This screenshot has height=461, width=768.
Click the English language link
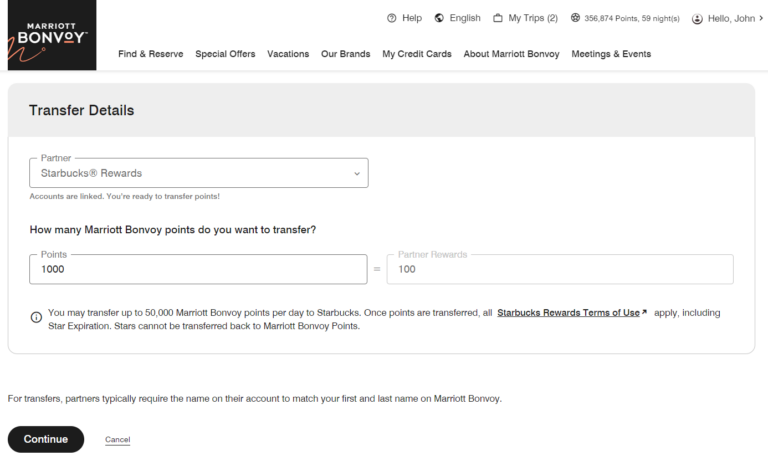point(465,18)
